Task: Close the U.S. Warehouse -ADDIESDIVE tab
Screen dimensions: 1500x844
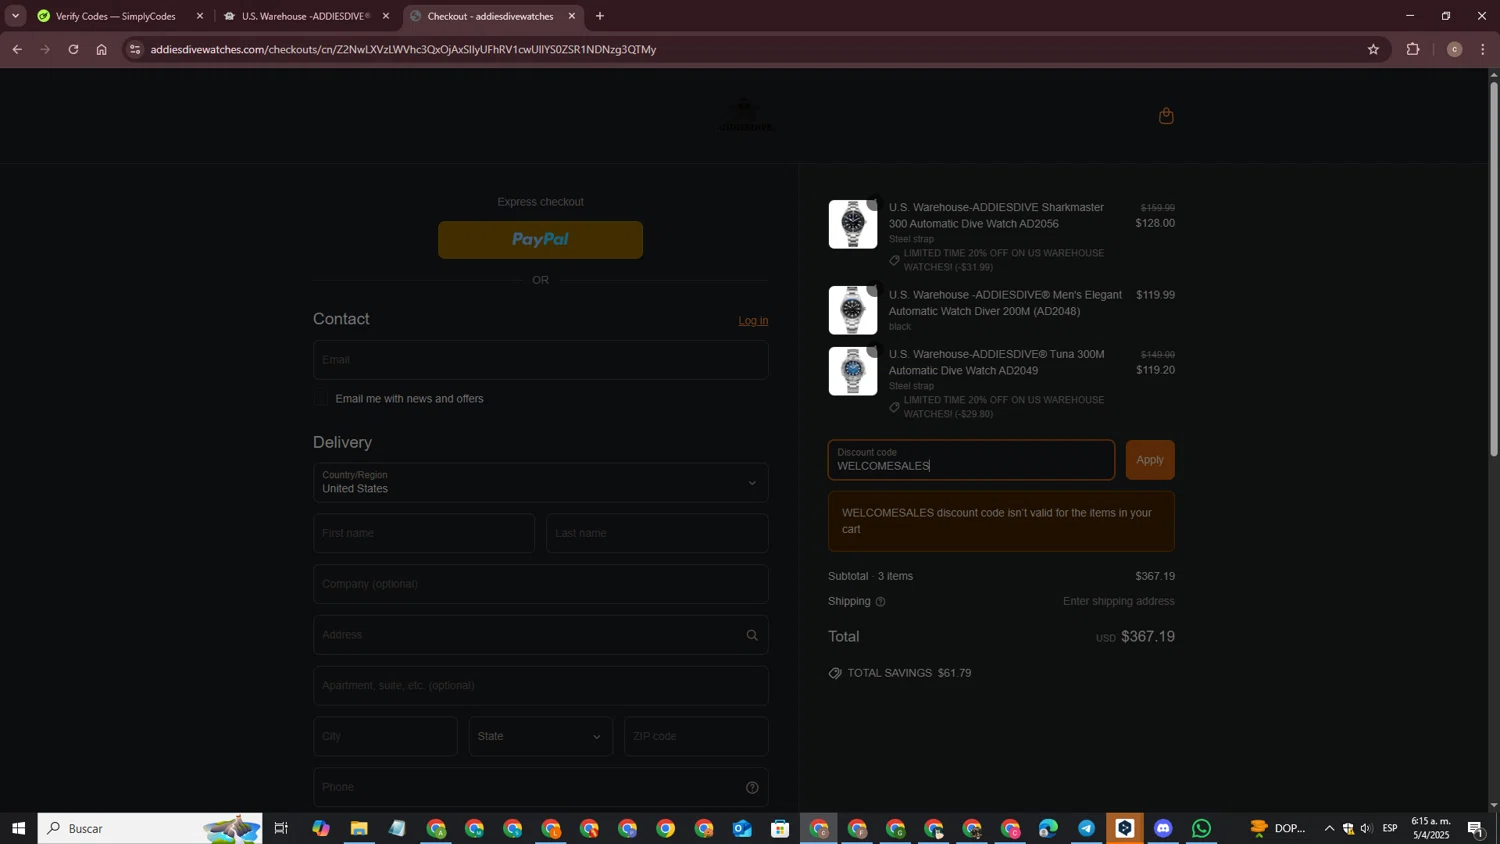Action: pos(386,16)
